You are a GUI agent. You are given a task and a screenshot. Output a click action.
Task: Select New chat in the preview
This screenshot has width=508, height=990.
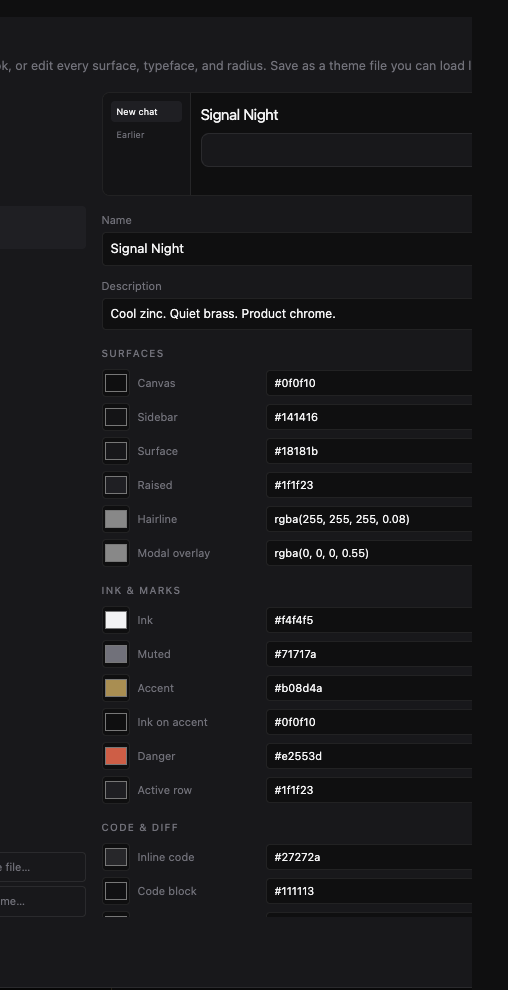[x=146, y=112]
